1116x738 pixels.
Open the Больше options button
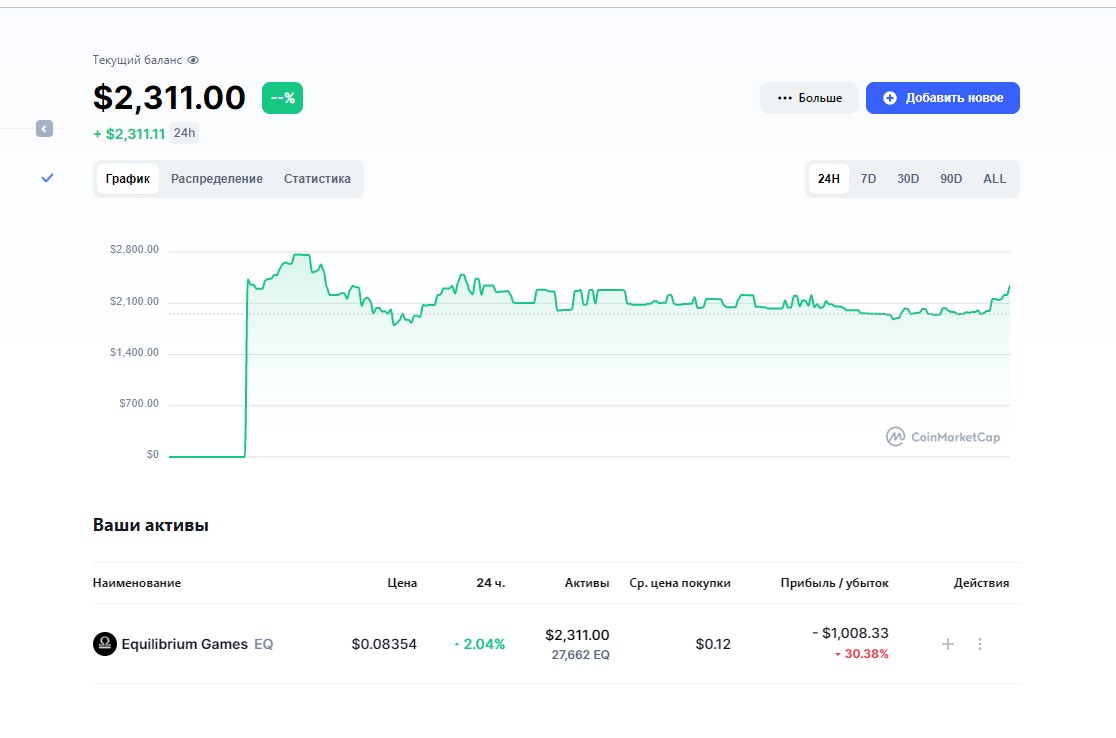[809, 98]
